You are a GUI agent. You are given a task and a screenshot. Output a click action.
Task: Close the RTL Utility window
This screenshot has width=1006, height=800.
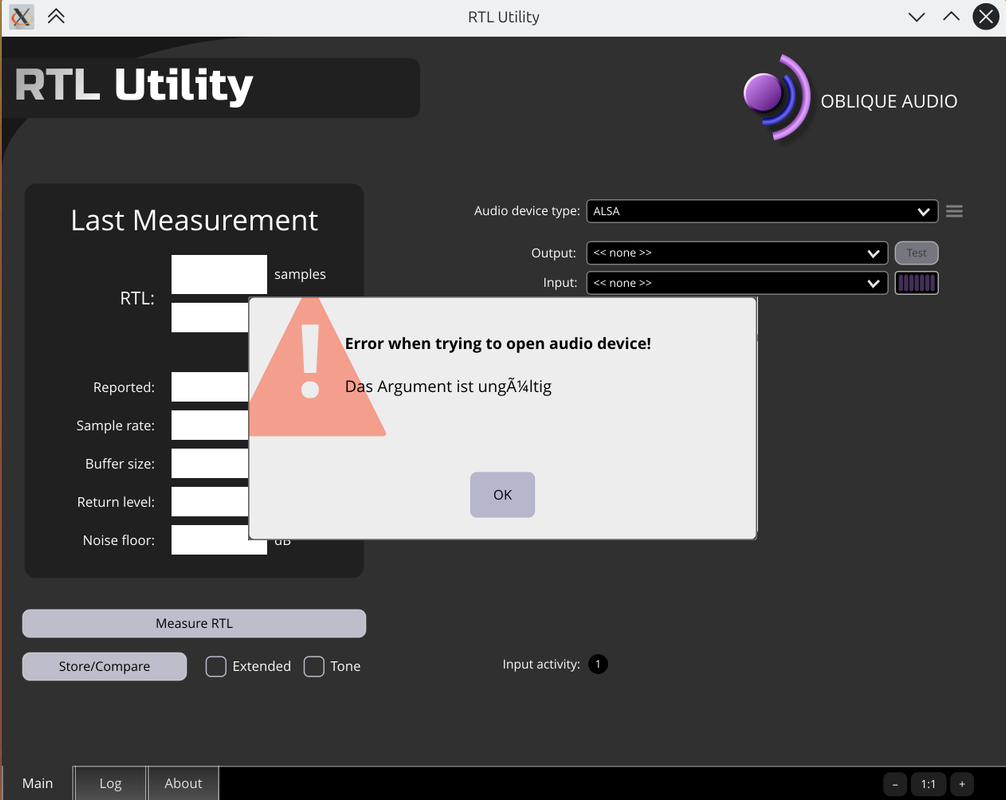(986, 17)
